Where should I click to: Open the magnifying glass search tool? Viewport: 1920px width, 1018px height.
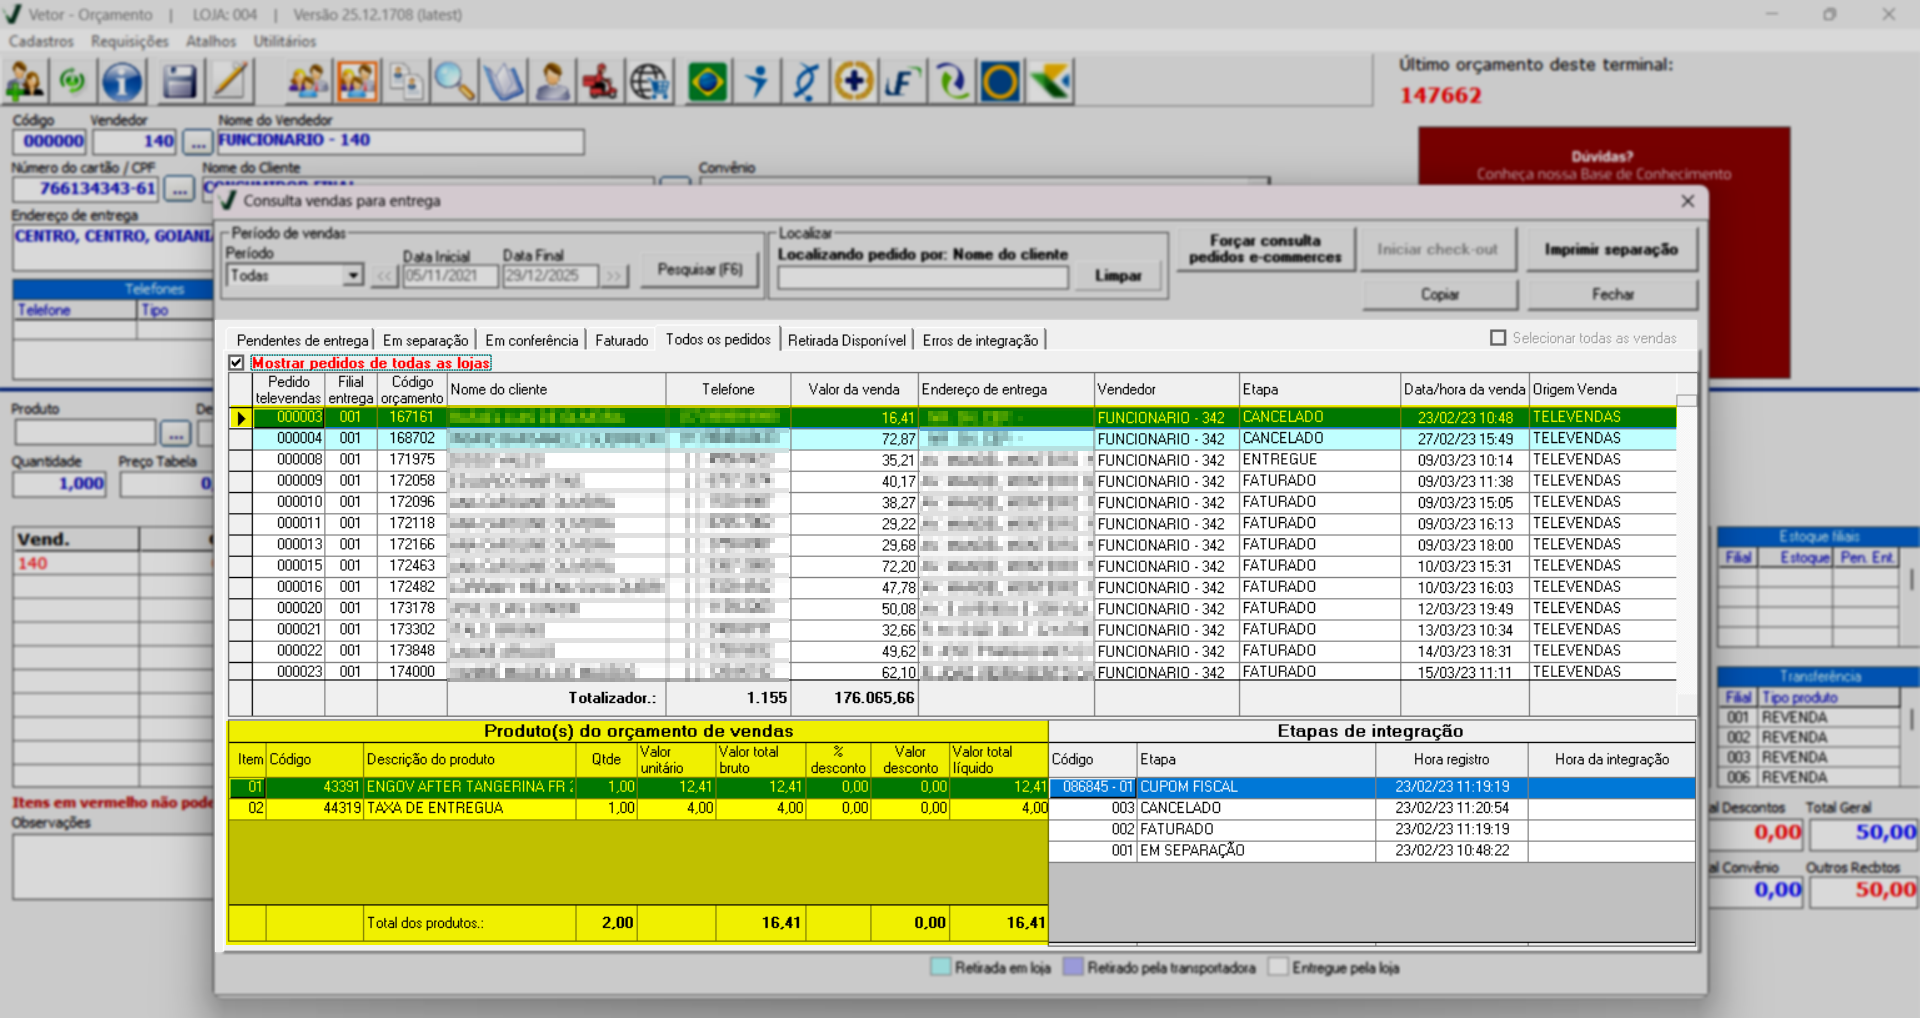point(454,82)
